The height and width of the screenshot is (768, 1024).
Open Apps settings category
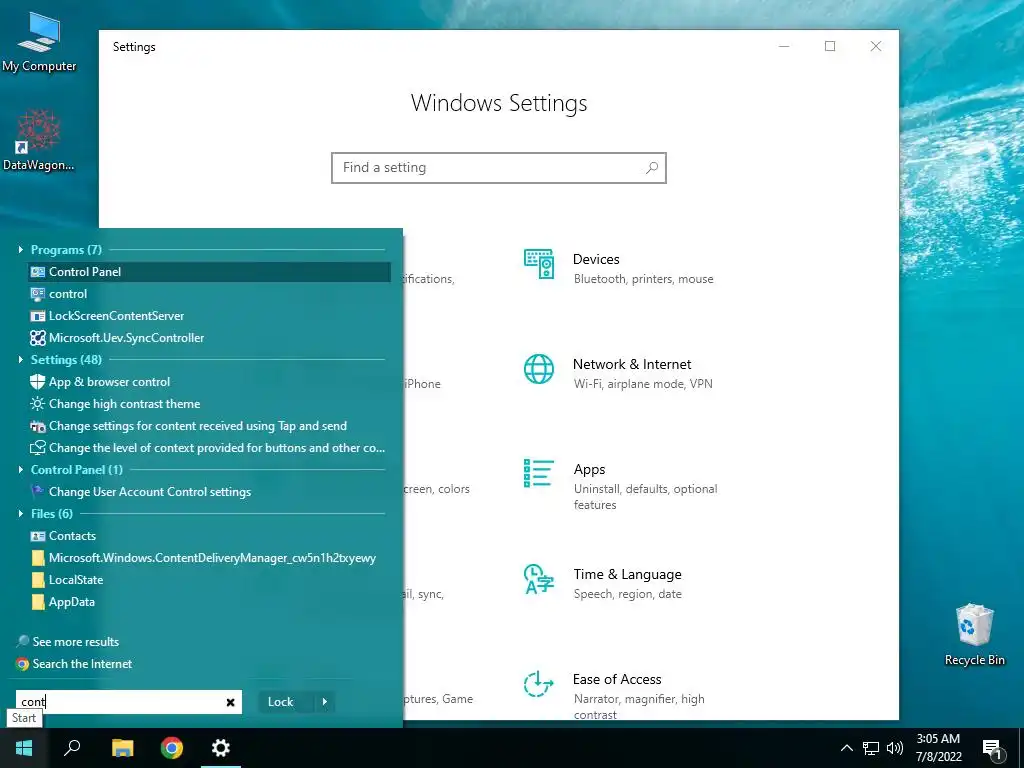(619, 486)
